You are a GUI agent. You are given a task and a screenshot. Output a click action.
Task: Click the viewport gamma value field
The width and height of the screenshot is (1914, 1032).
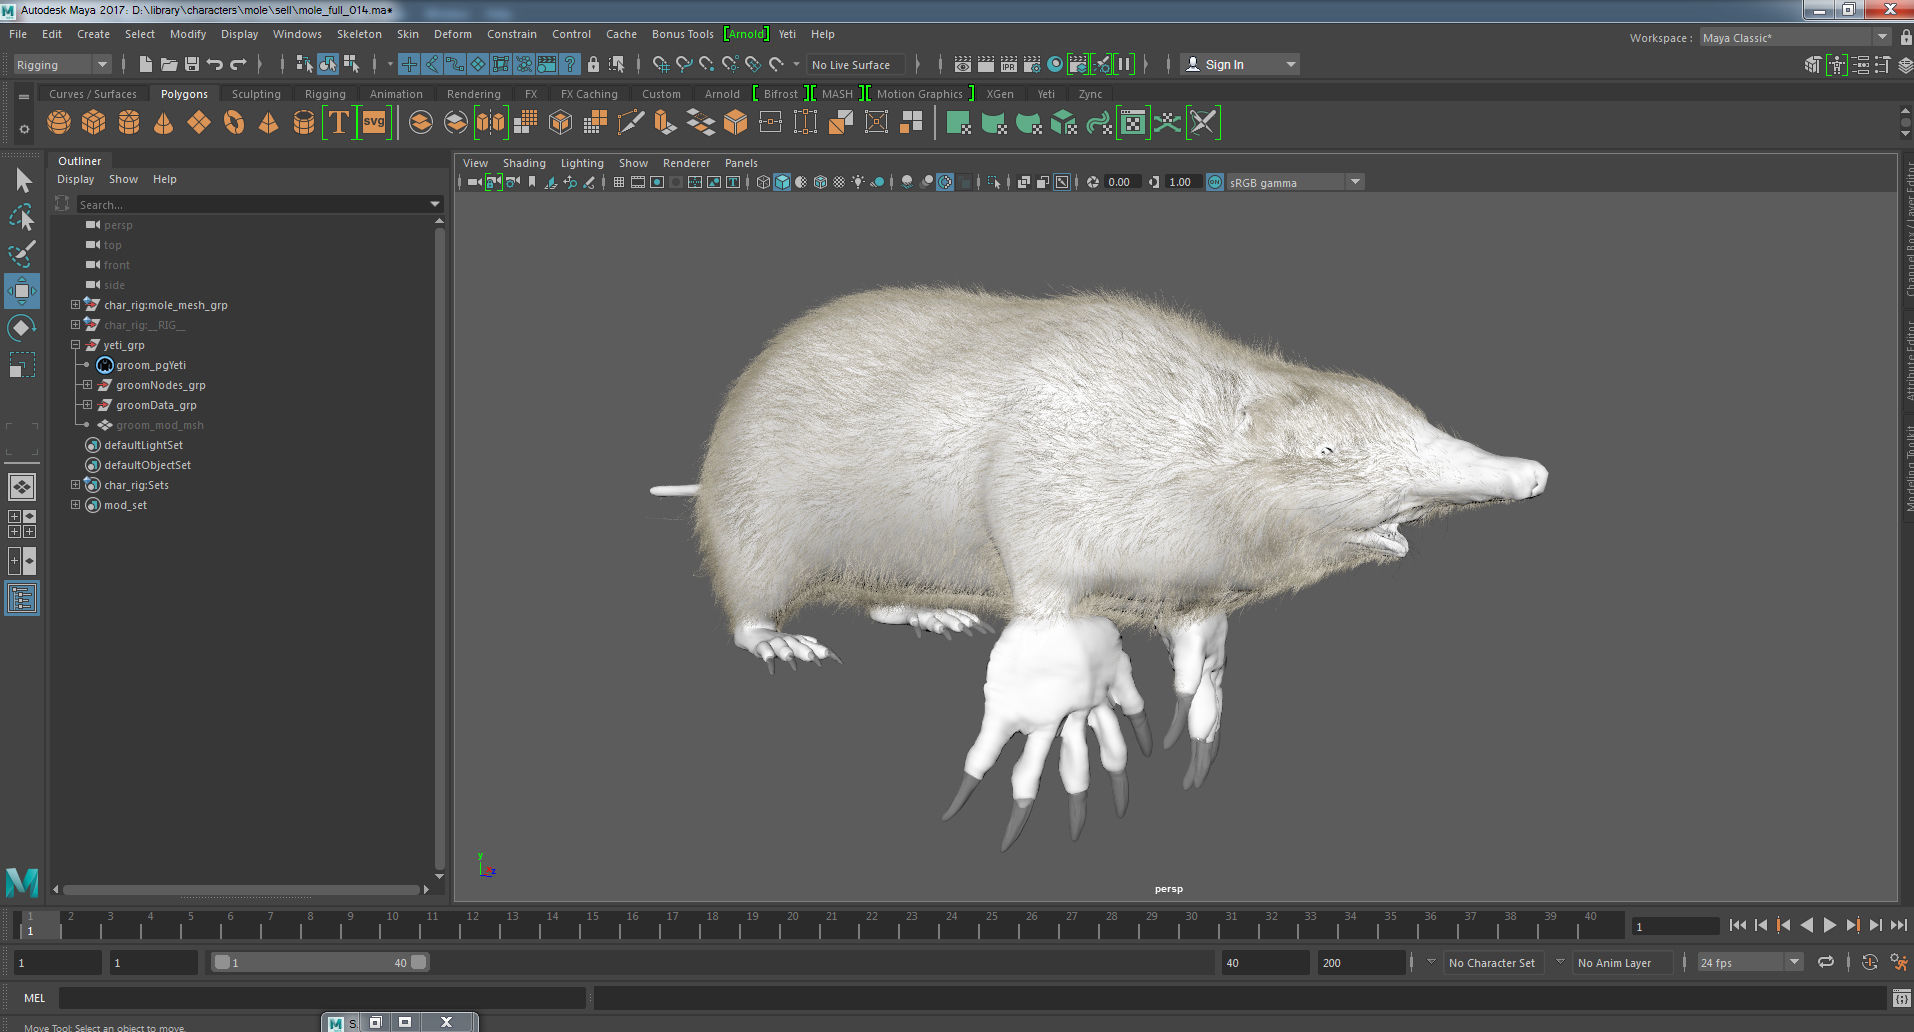(1182, 182)
